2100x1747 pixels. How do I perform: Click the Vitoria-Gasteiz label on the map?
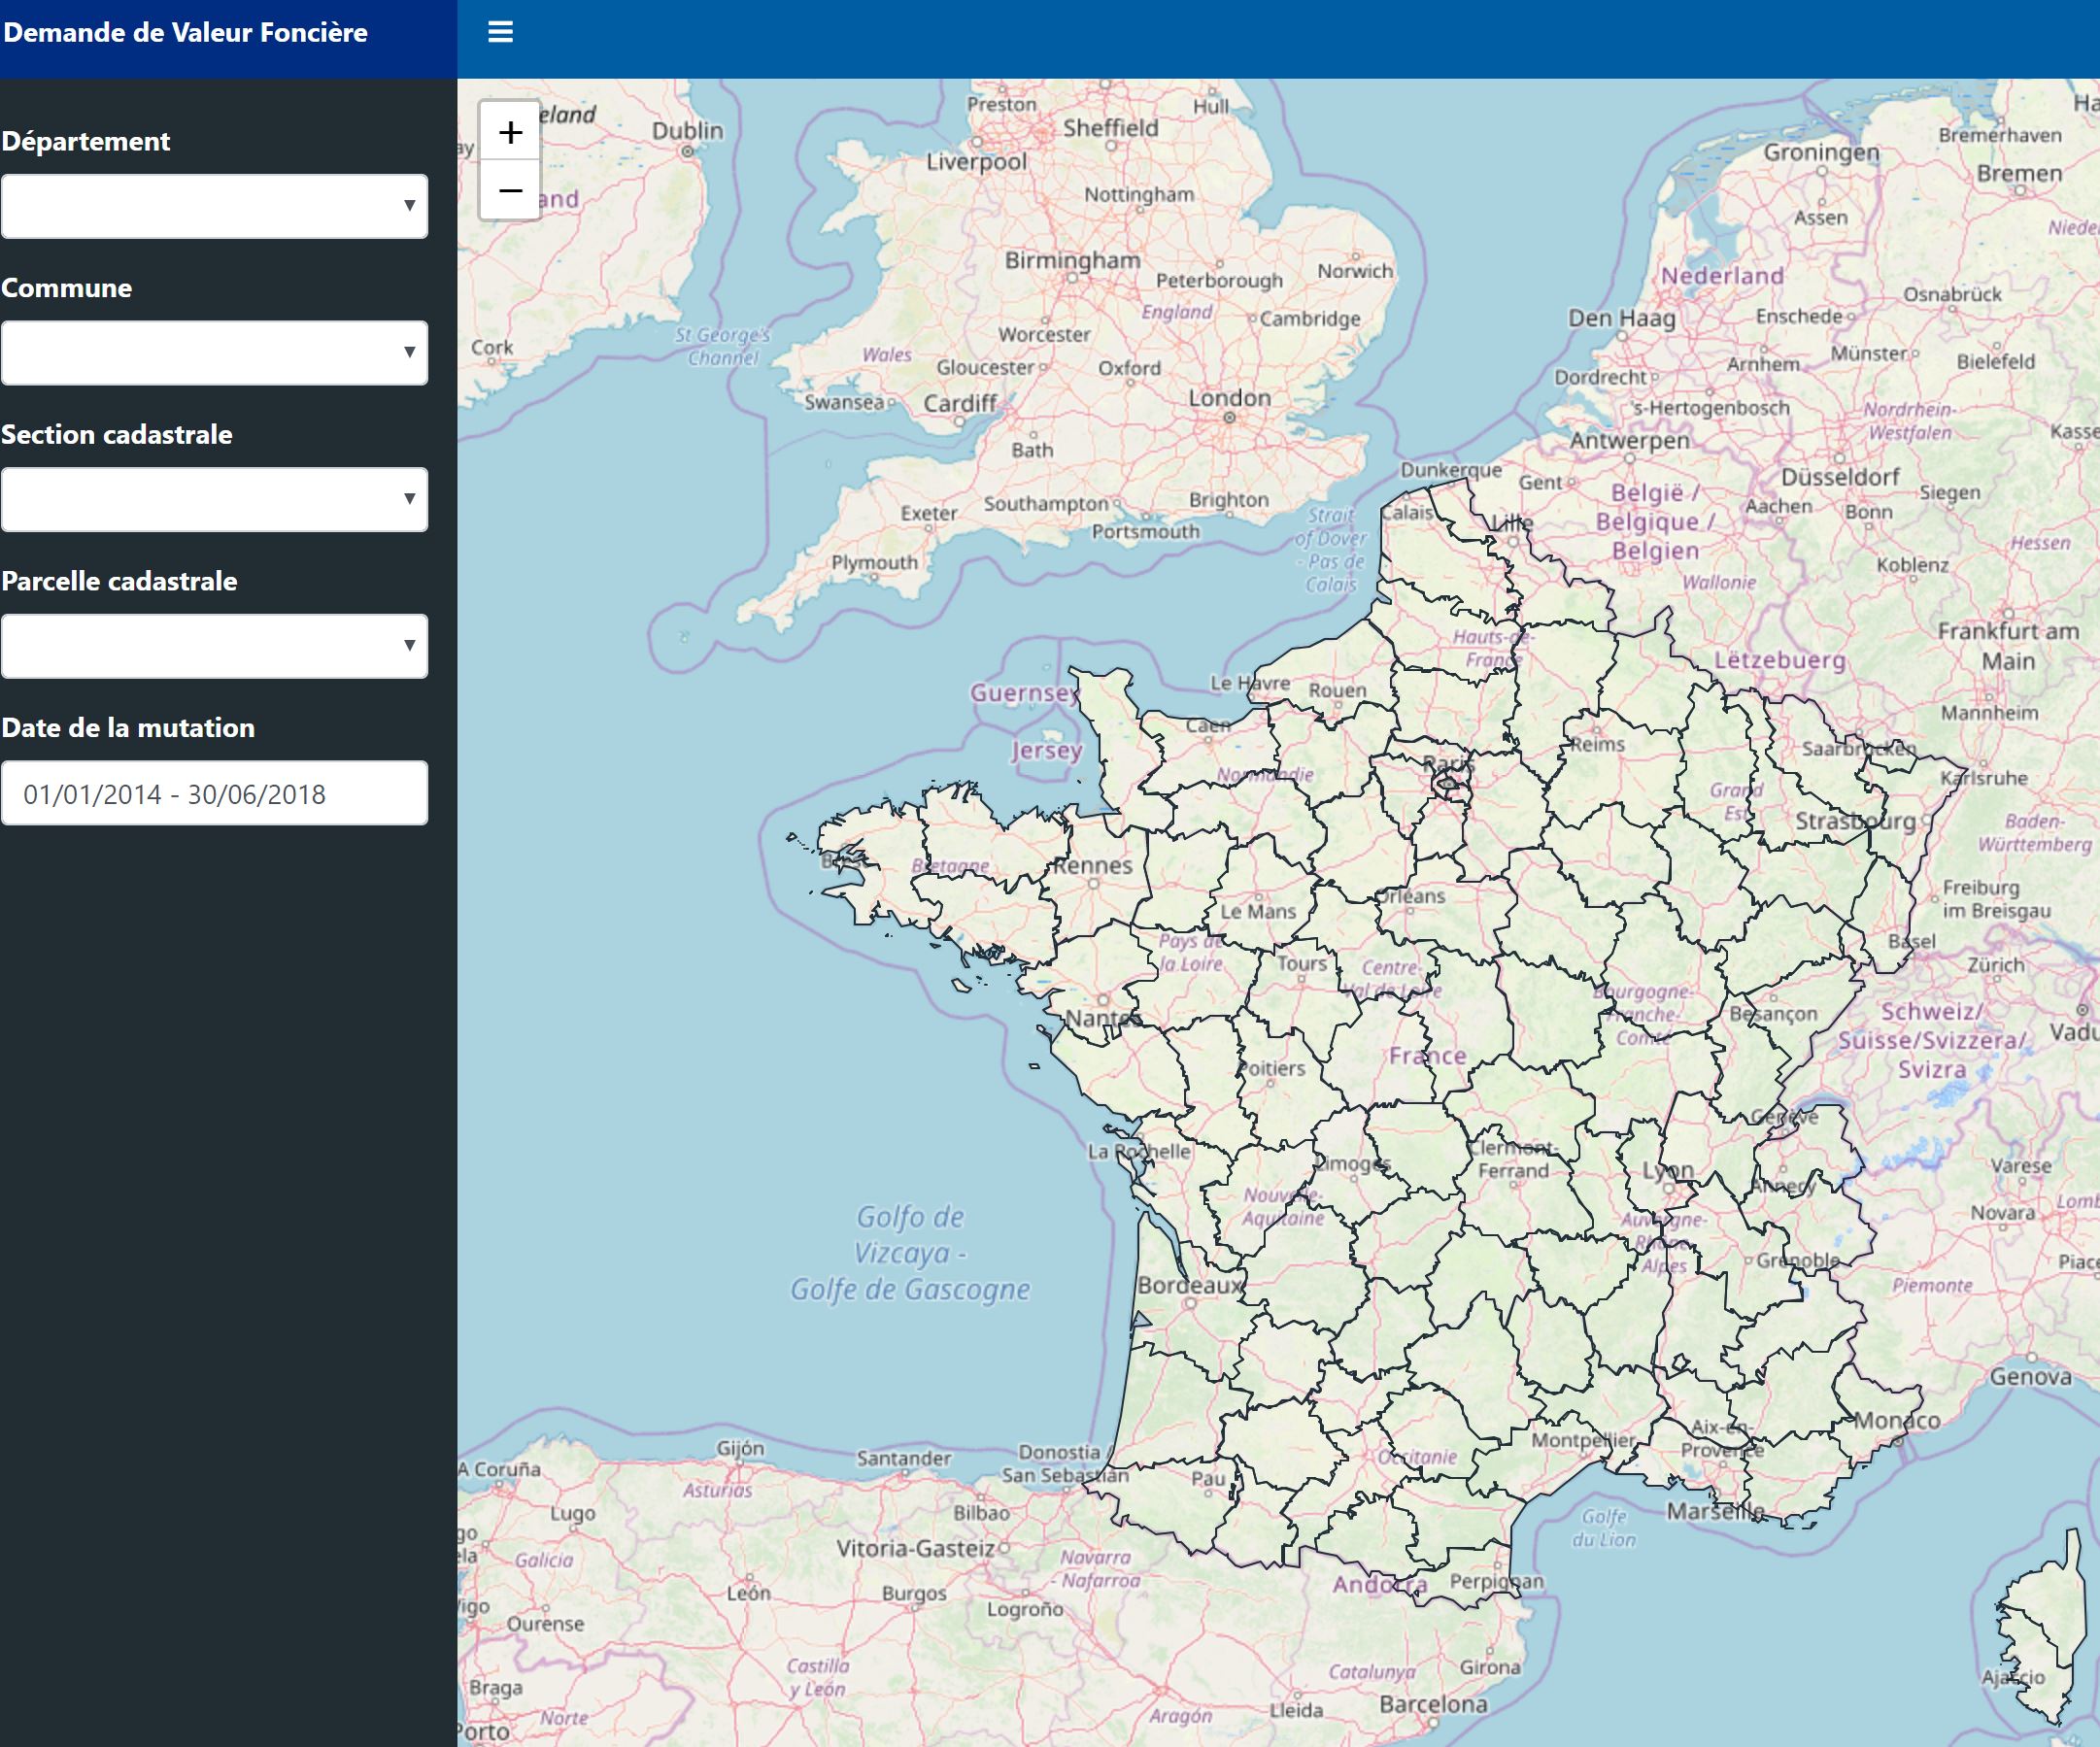pos(917,1548)
